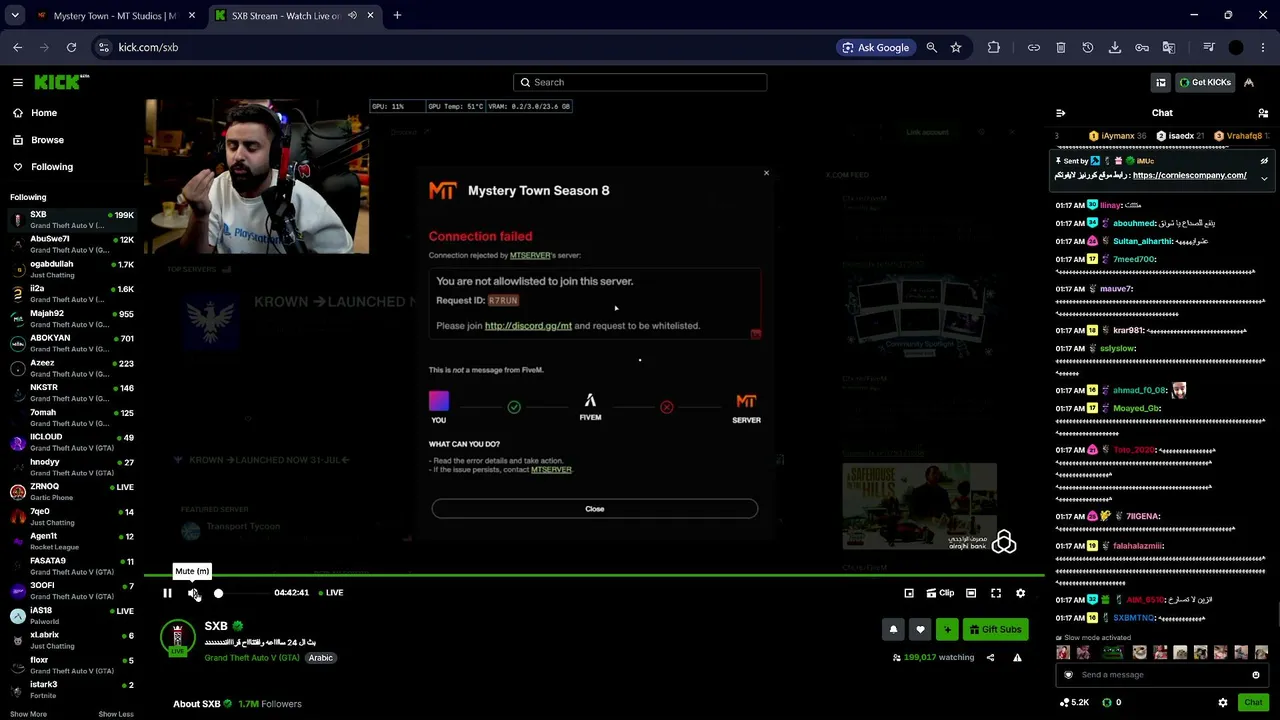1280x720 pixels.
Task: Toggle the heart follow button for SXB
Action: [x=920, y=629]
